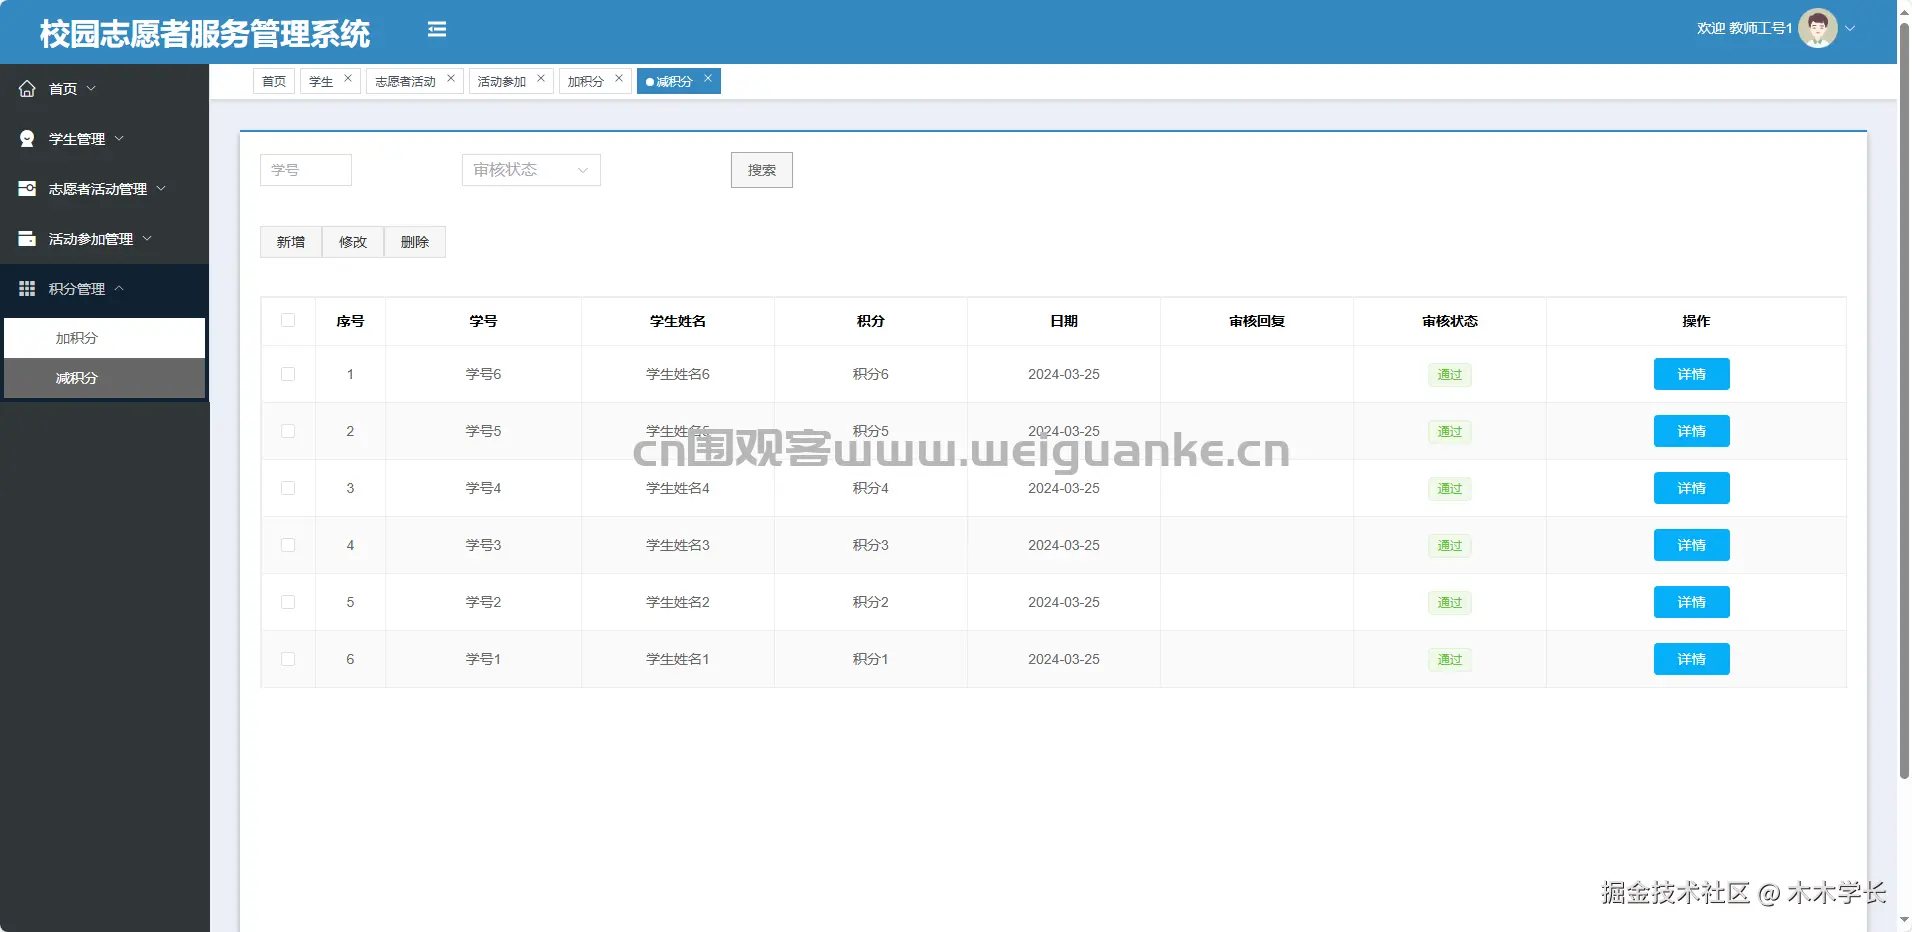1912x932 pixels.
Task: Check the row checkbox for 学号1
Action: pyautogui.click(x=288, y=659)
